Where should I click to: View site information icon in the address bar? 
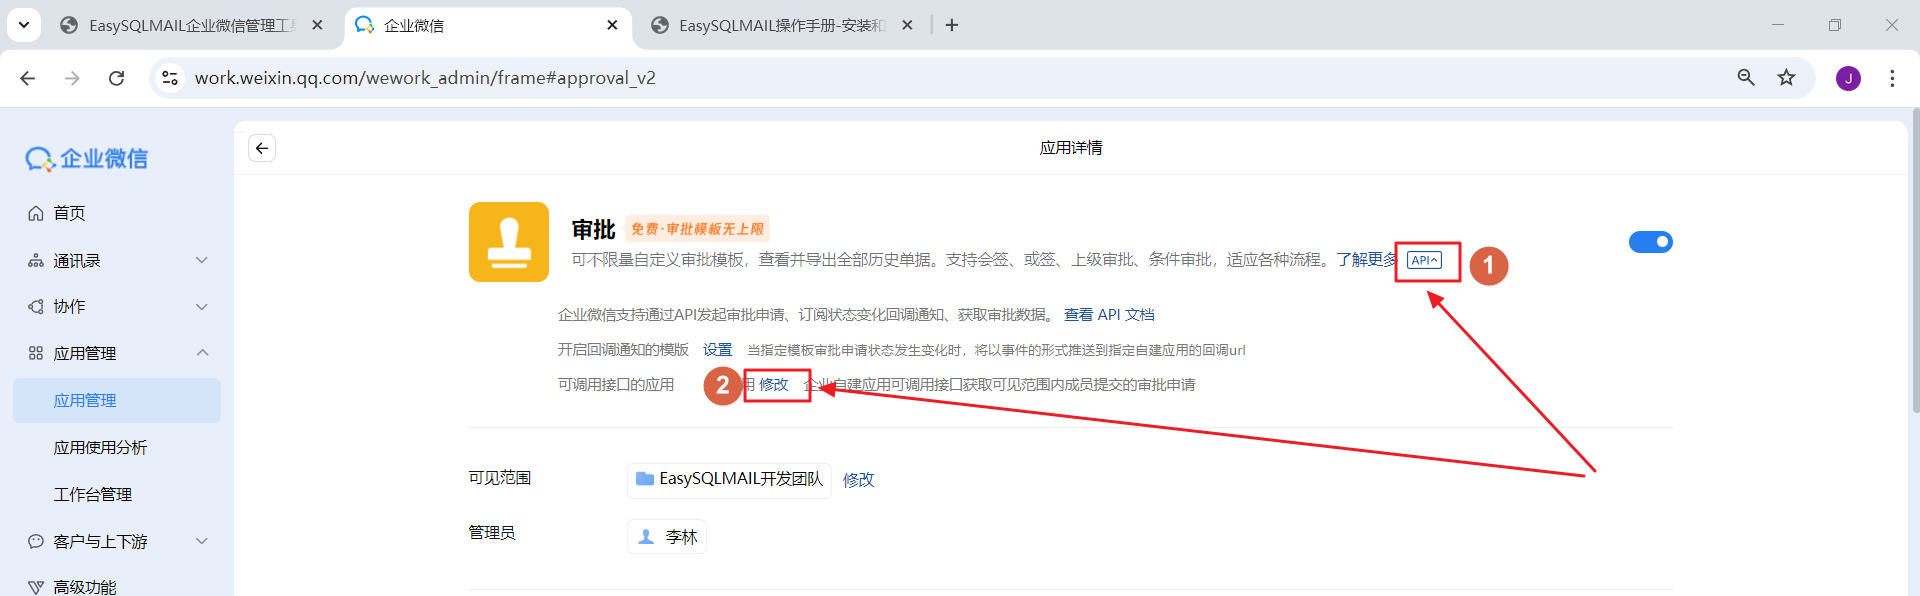(170, 78)
